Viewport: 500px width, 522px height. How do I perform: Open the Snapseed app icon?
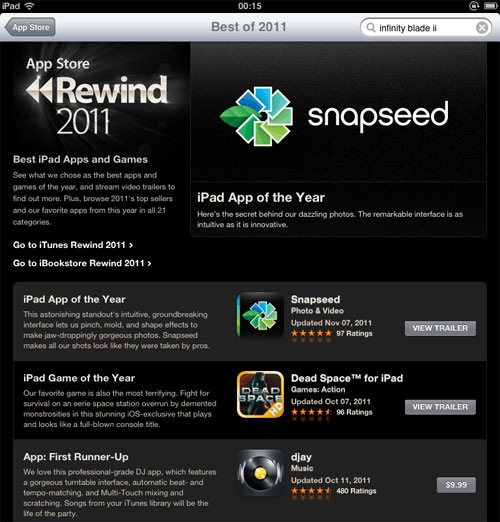[260, 315]
